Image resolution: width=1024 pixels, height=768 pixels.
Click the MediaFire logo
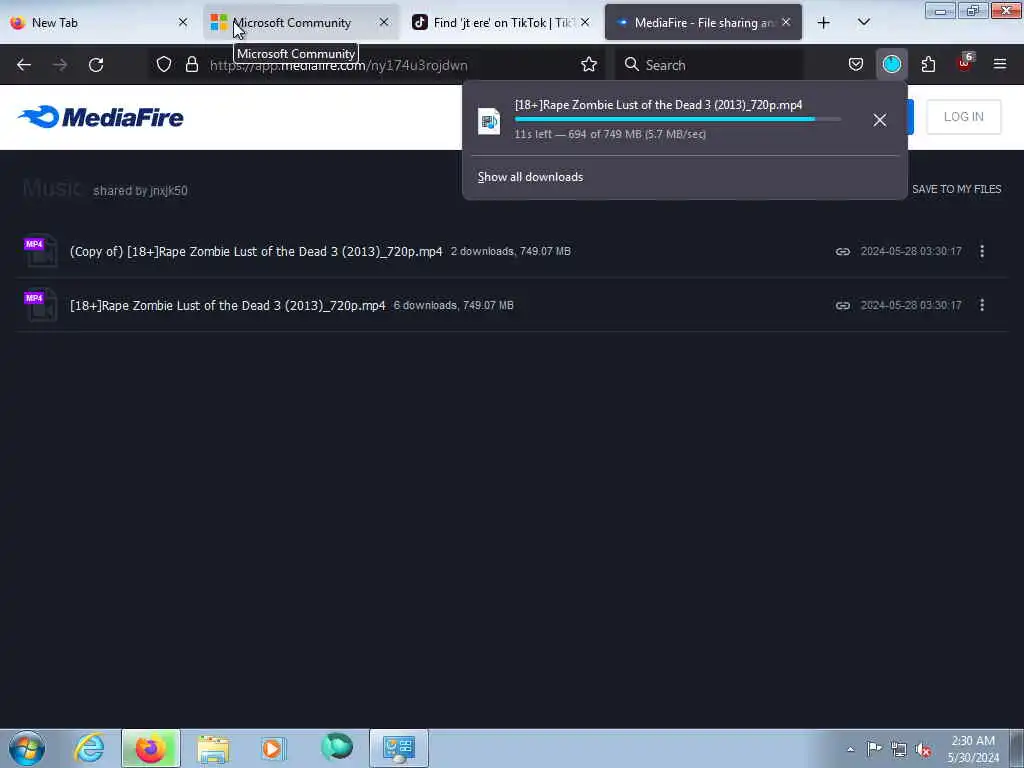pos(101,117)
